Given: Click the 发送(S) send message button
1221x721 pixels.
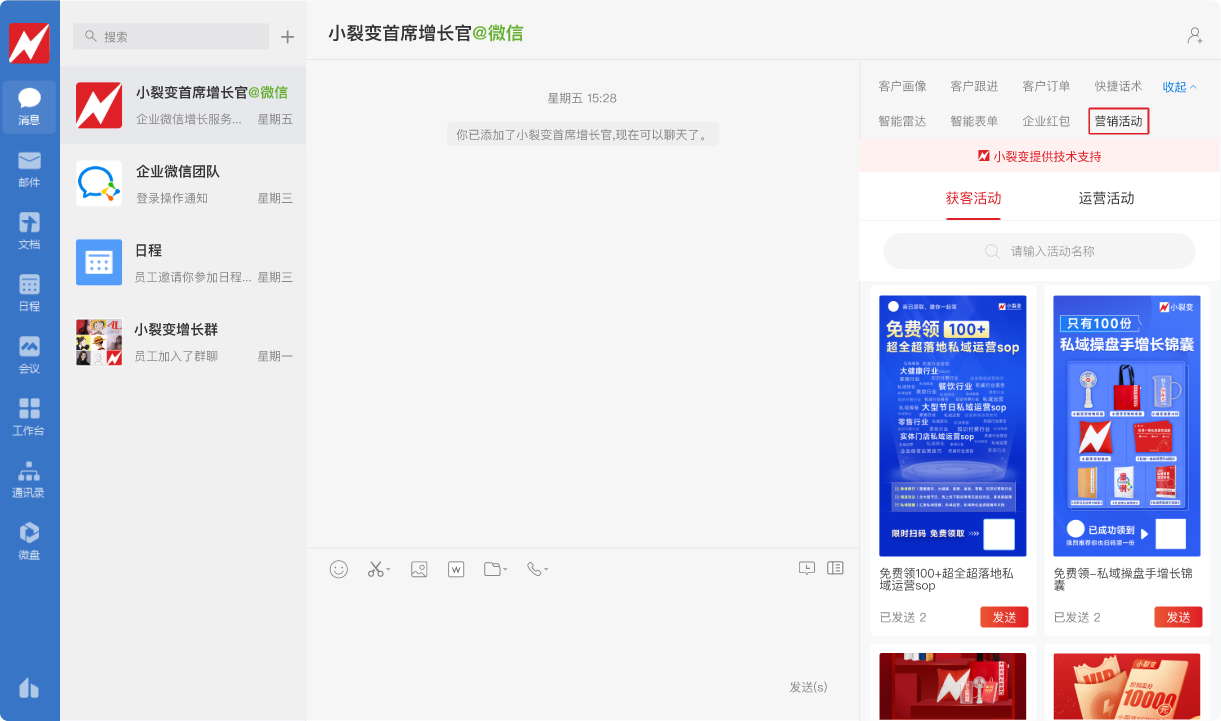Looking at the screenshot, I should pos(808,687).
